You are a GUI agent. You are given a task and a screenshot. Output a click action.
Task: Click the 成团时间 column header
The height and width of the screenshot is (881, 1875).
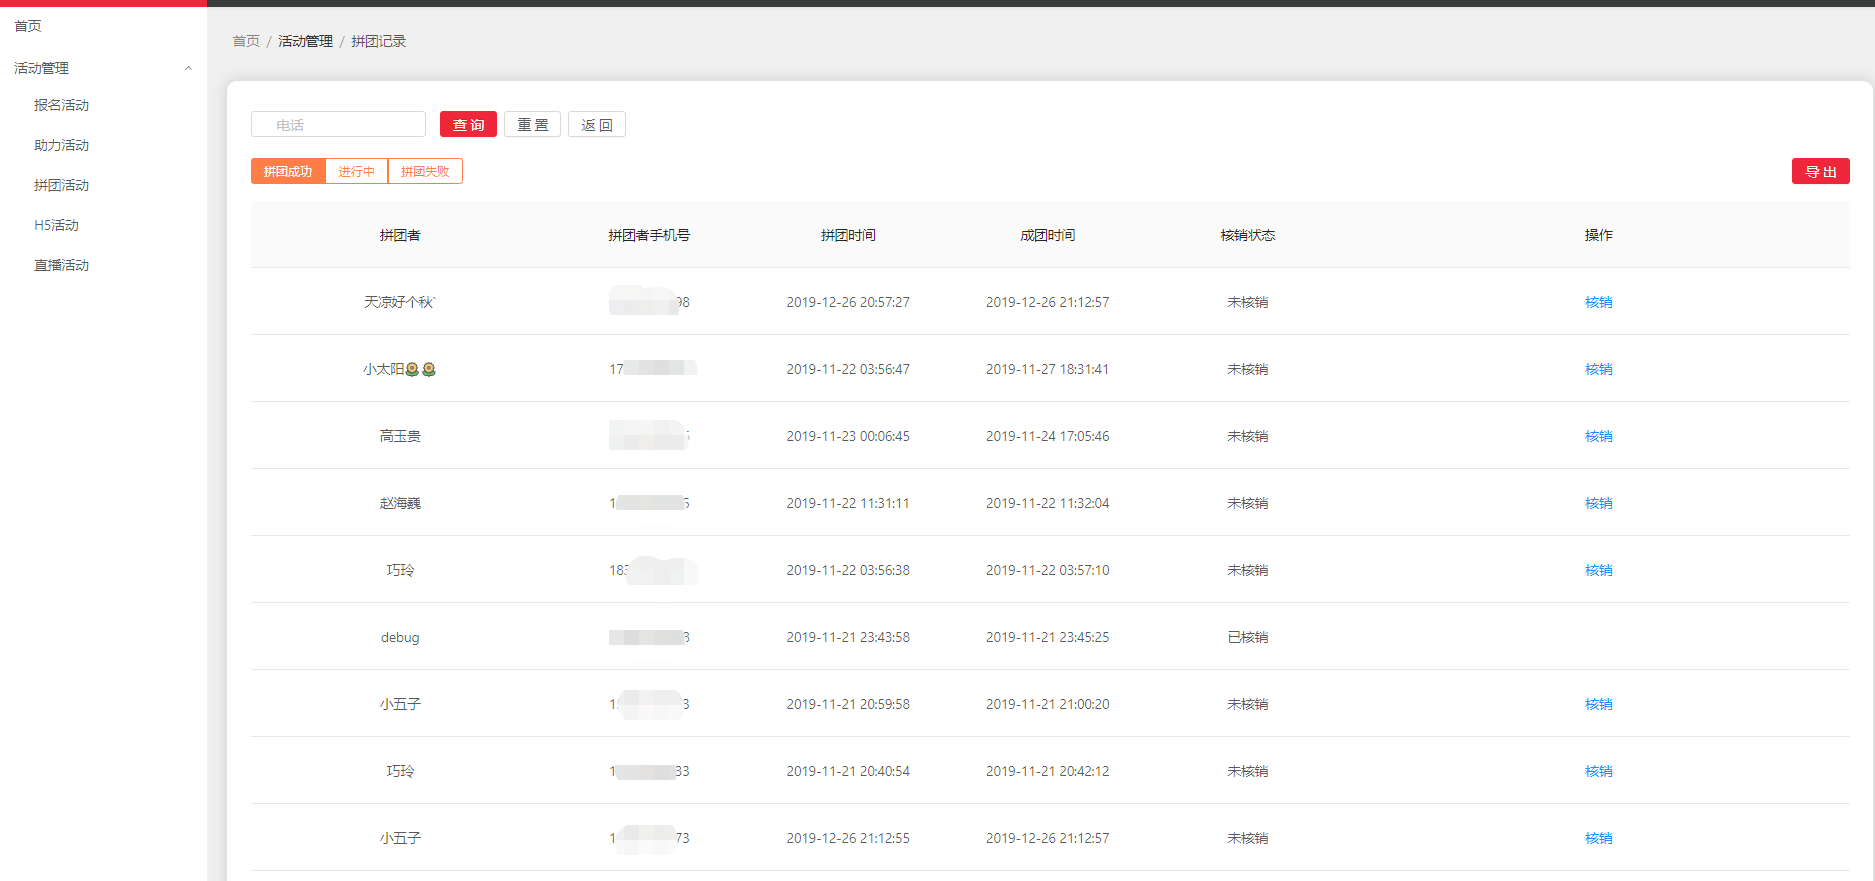click(x=1047, y=235)
